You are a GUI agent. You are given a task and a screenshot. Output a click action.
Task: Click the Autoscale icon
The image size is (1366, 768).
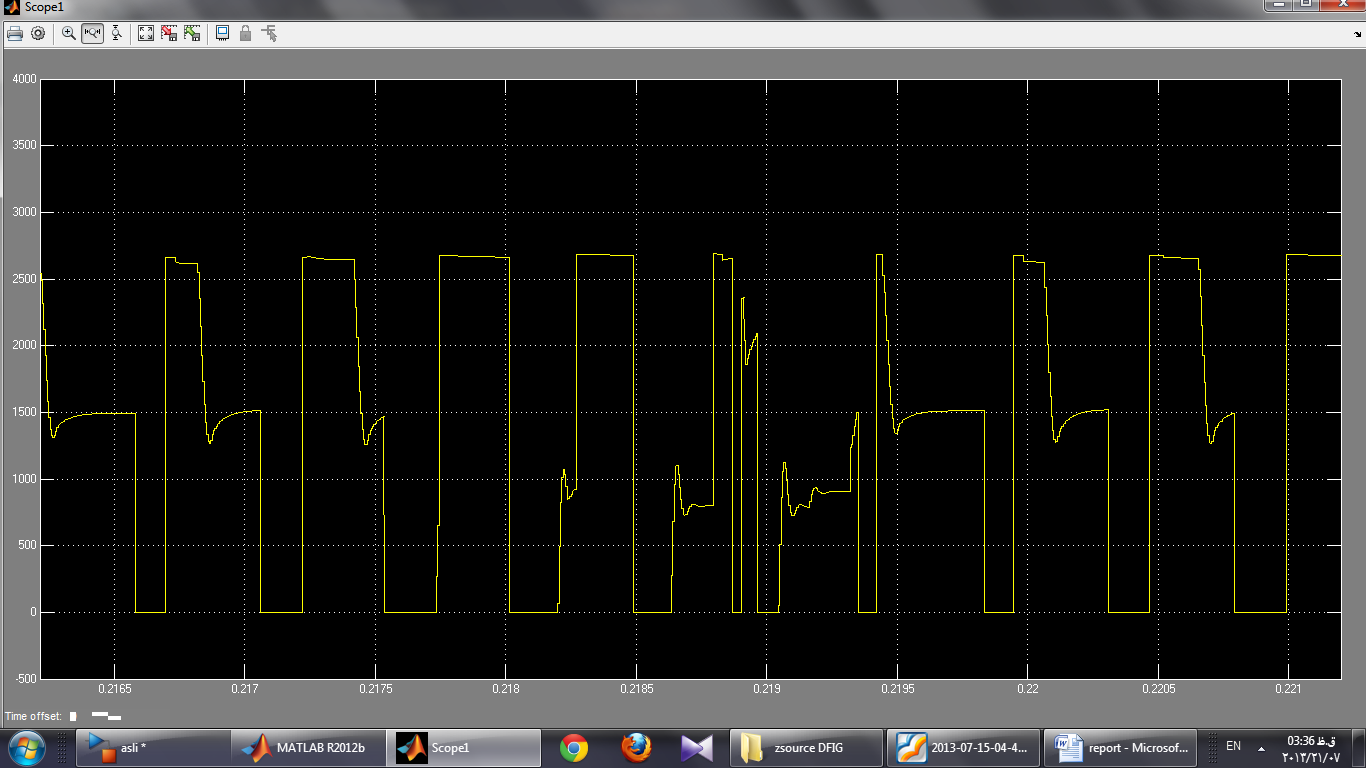pos(146,33)
